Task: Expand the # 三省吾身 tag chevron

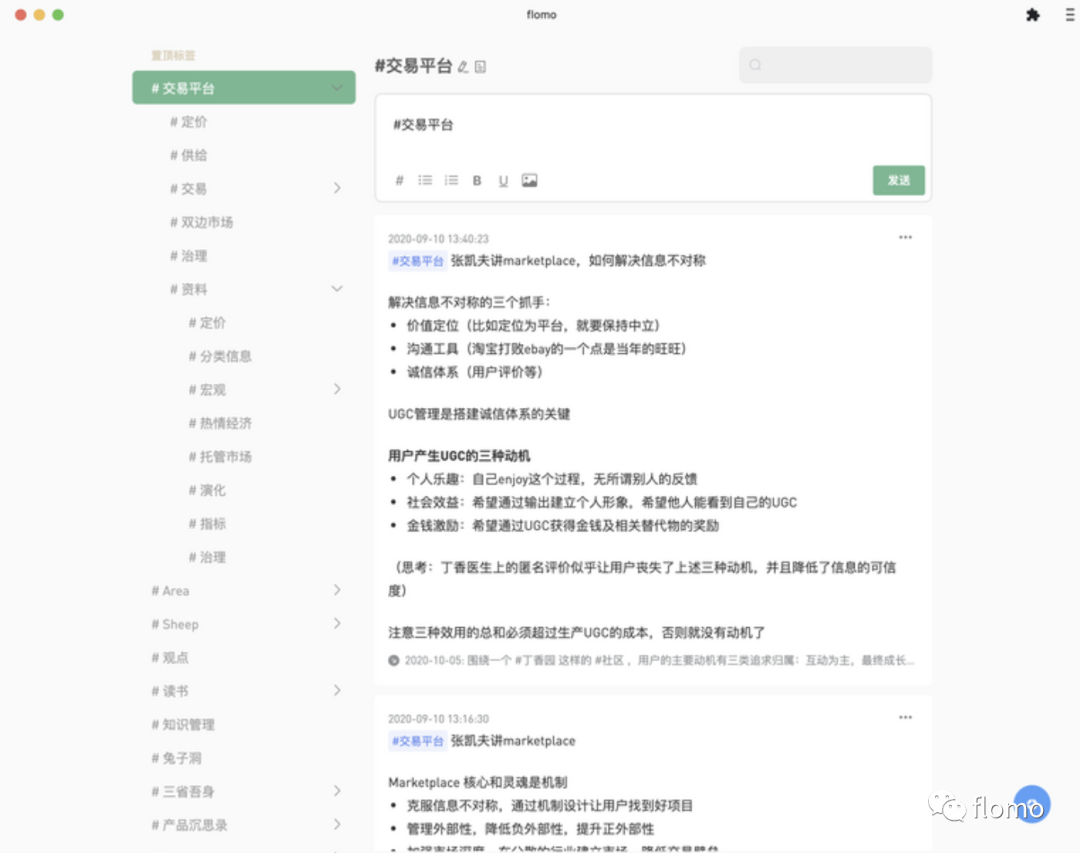Action: 337,791
